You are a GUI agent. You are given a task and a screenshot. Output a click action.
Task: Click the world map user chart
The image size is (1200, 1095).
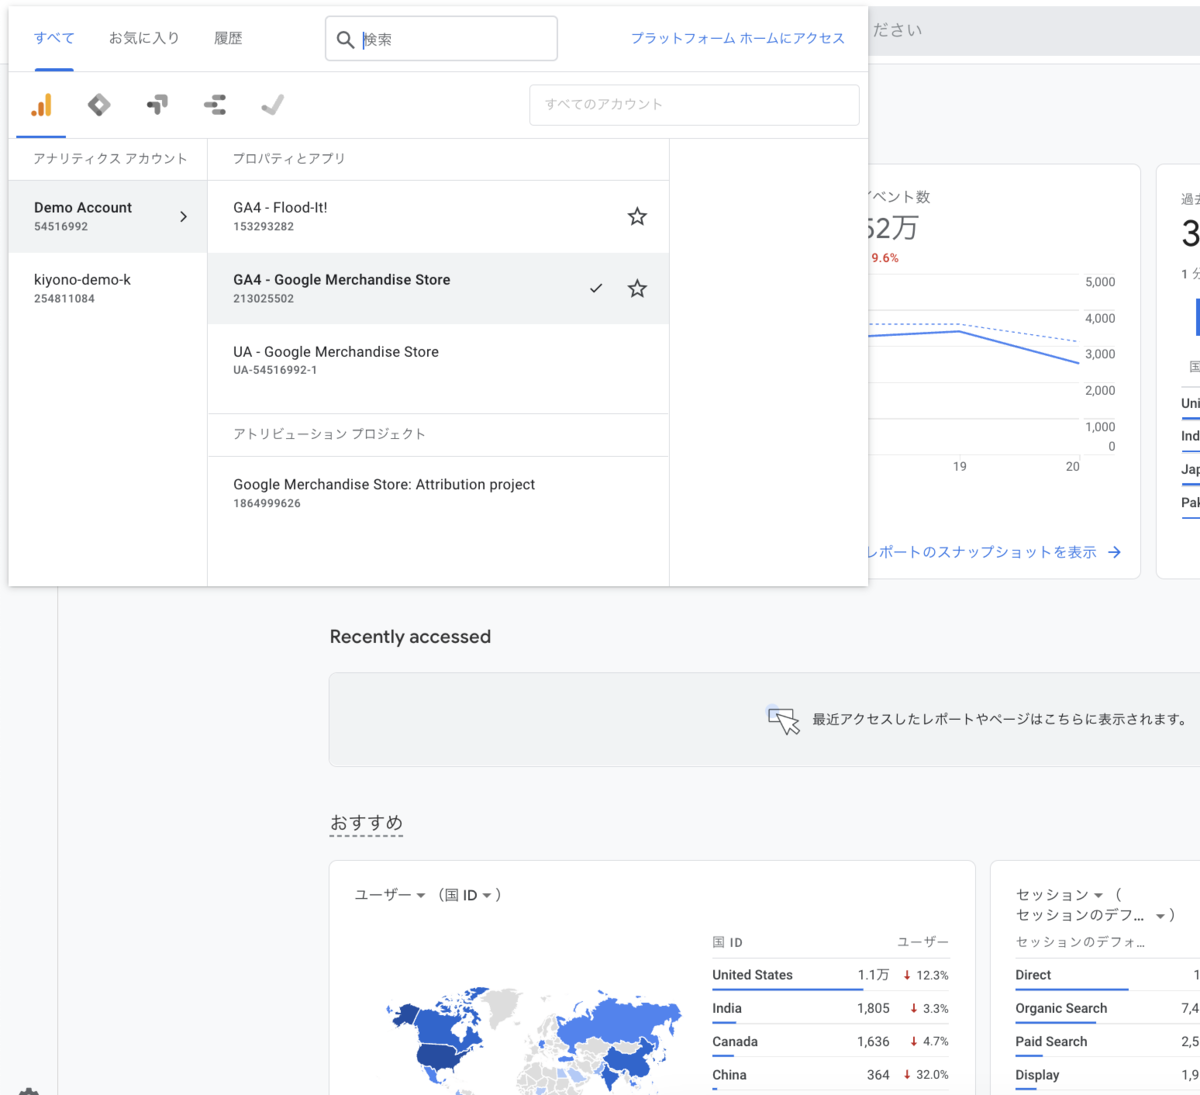click(x=534, y=1040)
